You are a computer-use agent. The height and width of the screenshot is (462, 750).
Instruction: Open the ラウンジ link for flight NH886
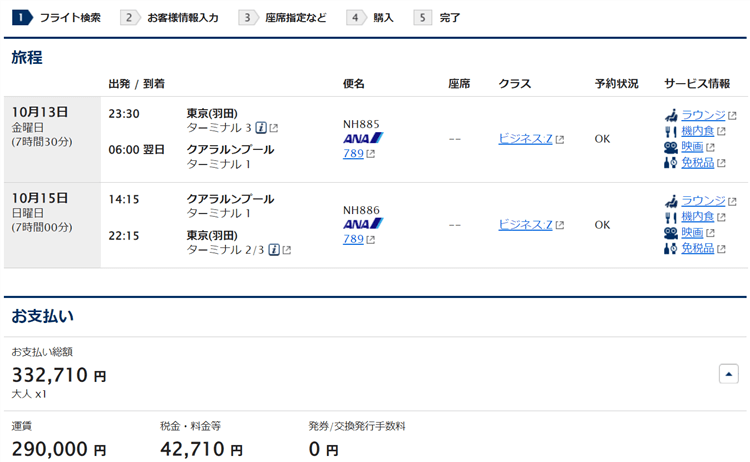(703, 201)
